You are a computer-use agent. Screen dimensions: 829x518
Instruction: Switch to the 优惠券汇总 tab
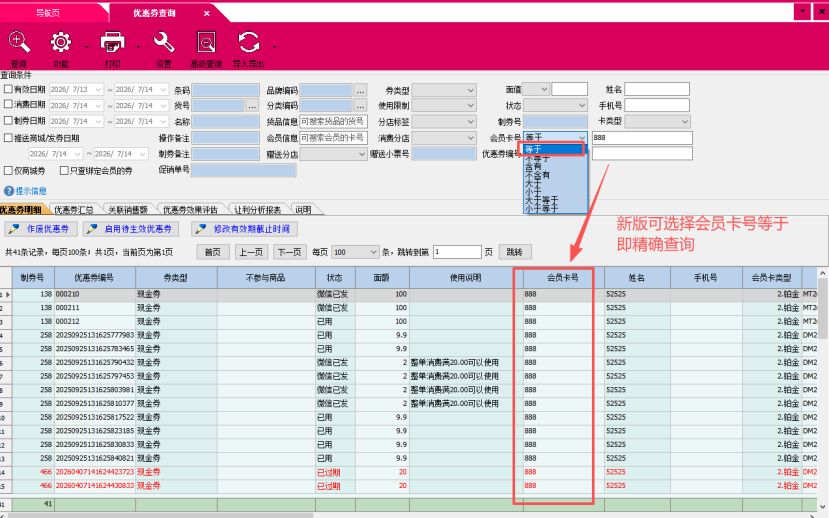[x=74, y=210]
